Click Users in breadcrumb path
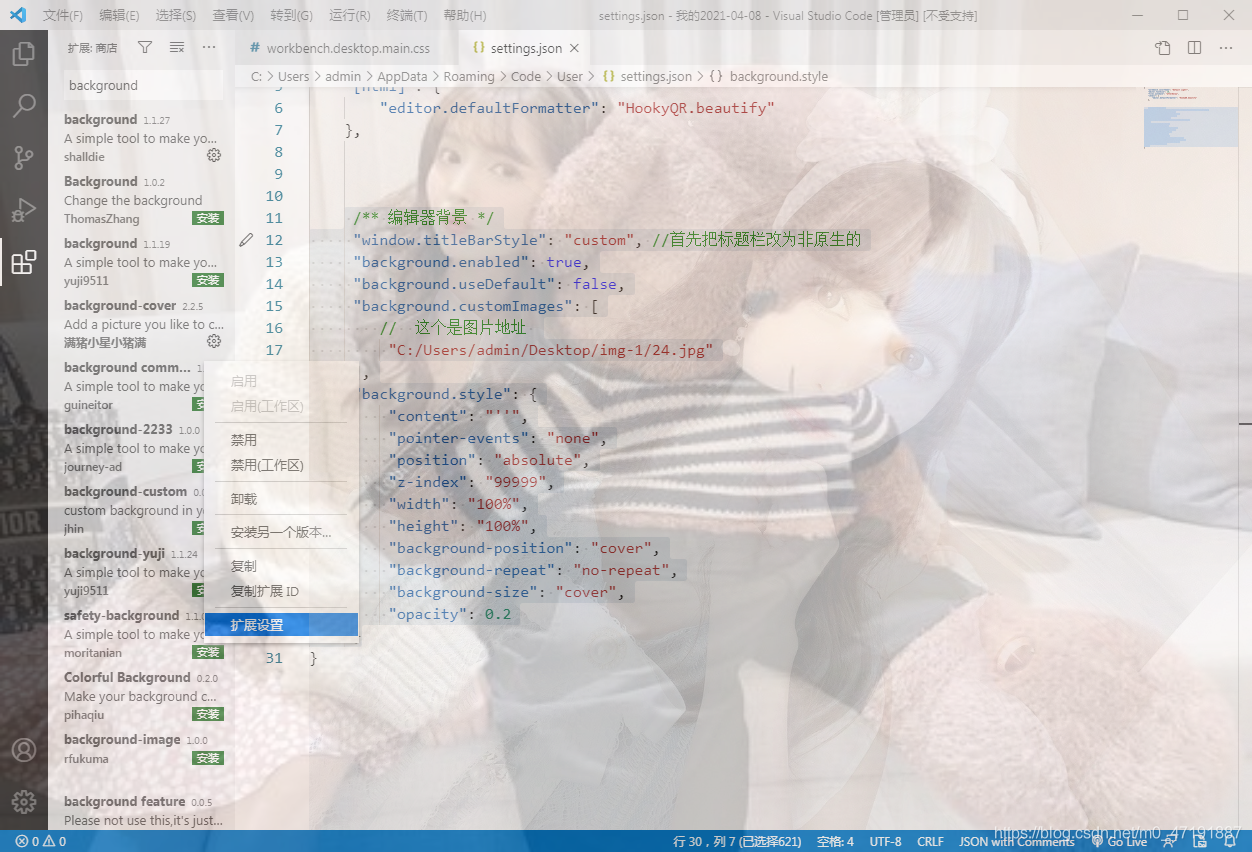Image resolution: width=1252 pixels, height=852 pixels. (x=293, y=76)
